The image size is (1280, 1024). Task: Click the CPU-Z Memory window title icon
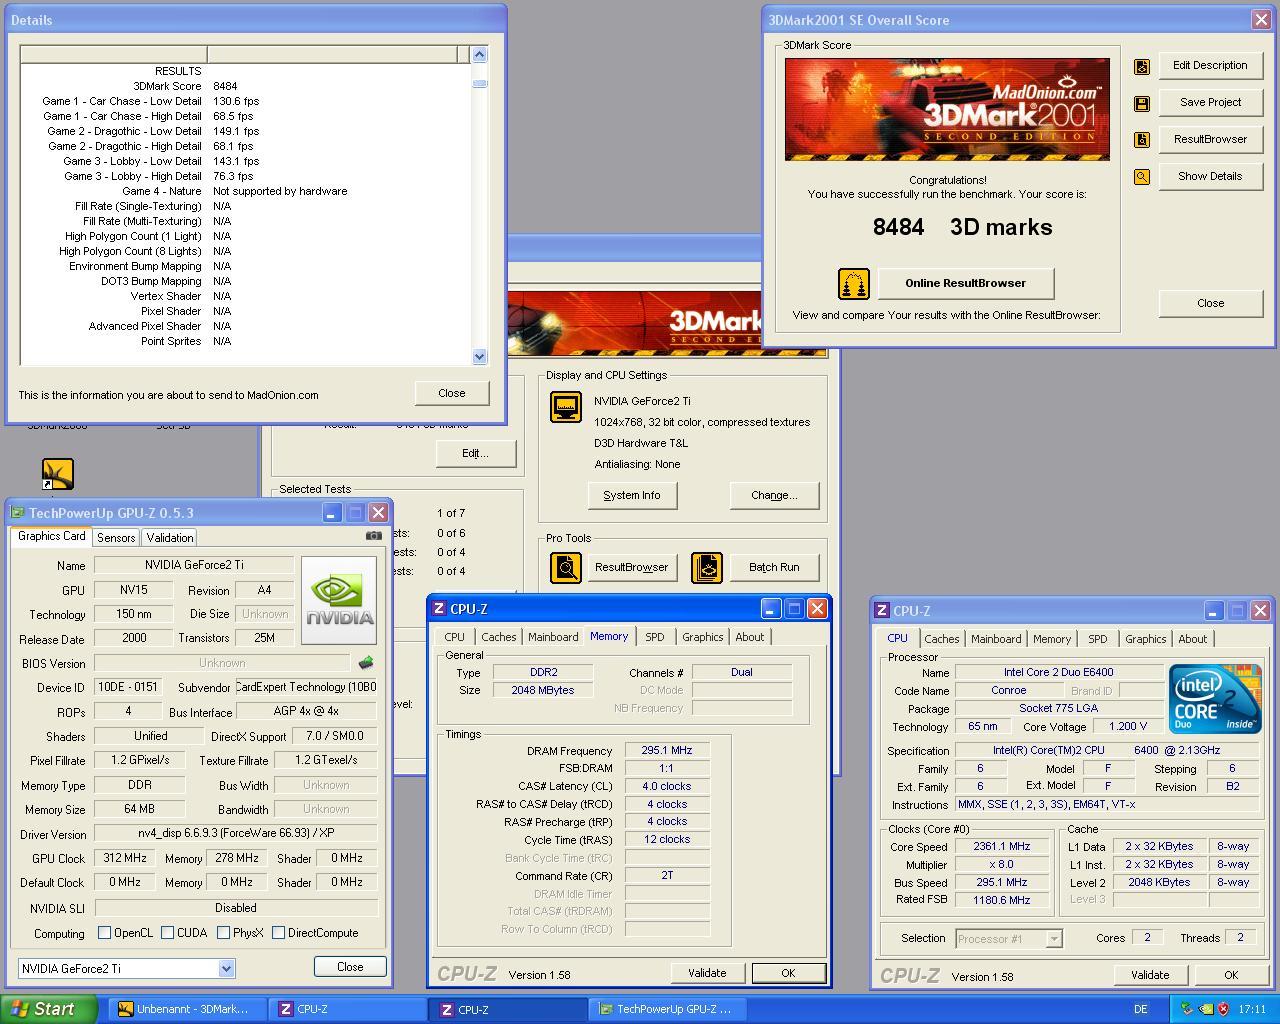pos(438,609)
